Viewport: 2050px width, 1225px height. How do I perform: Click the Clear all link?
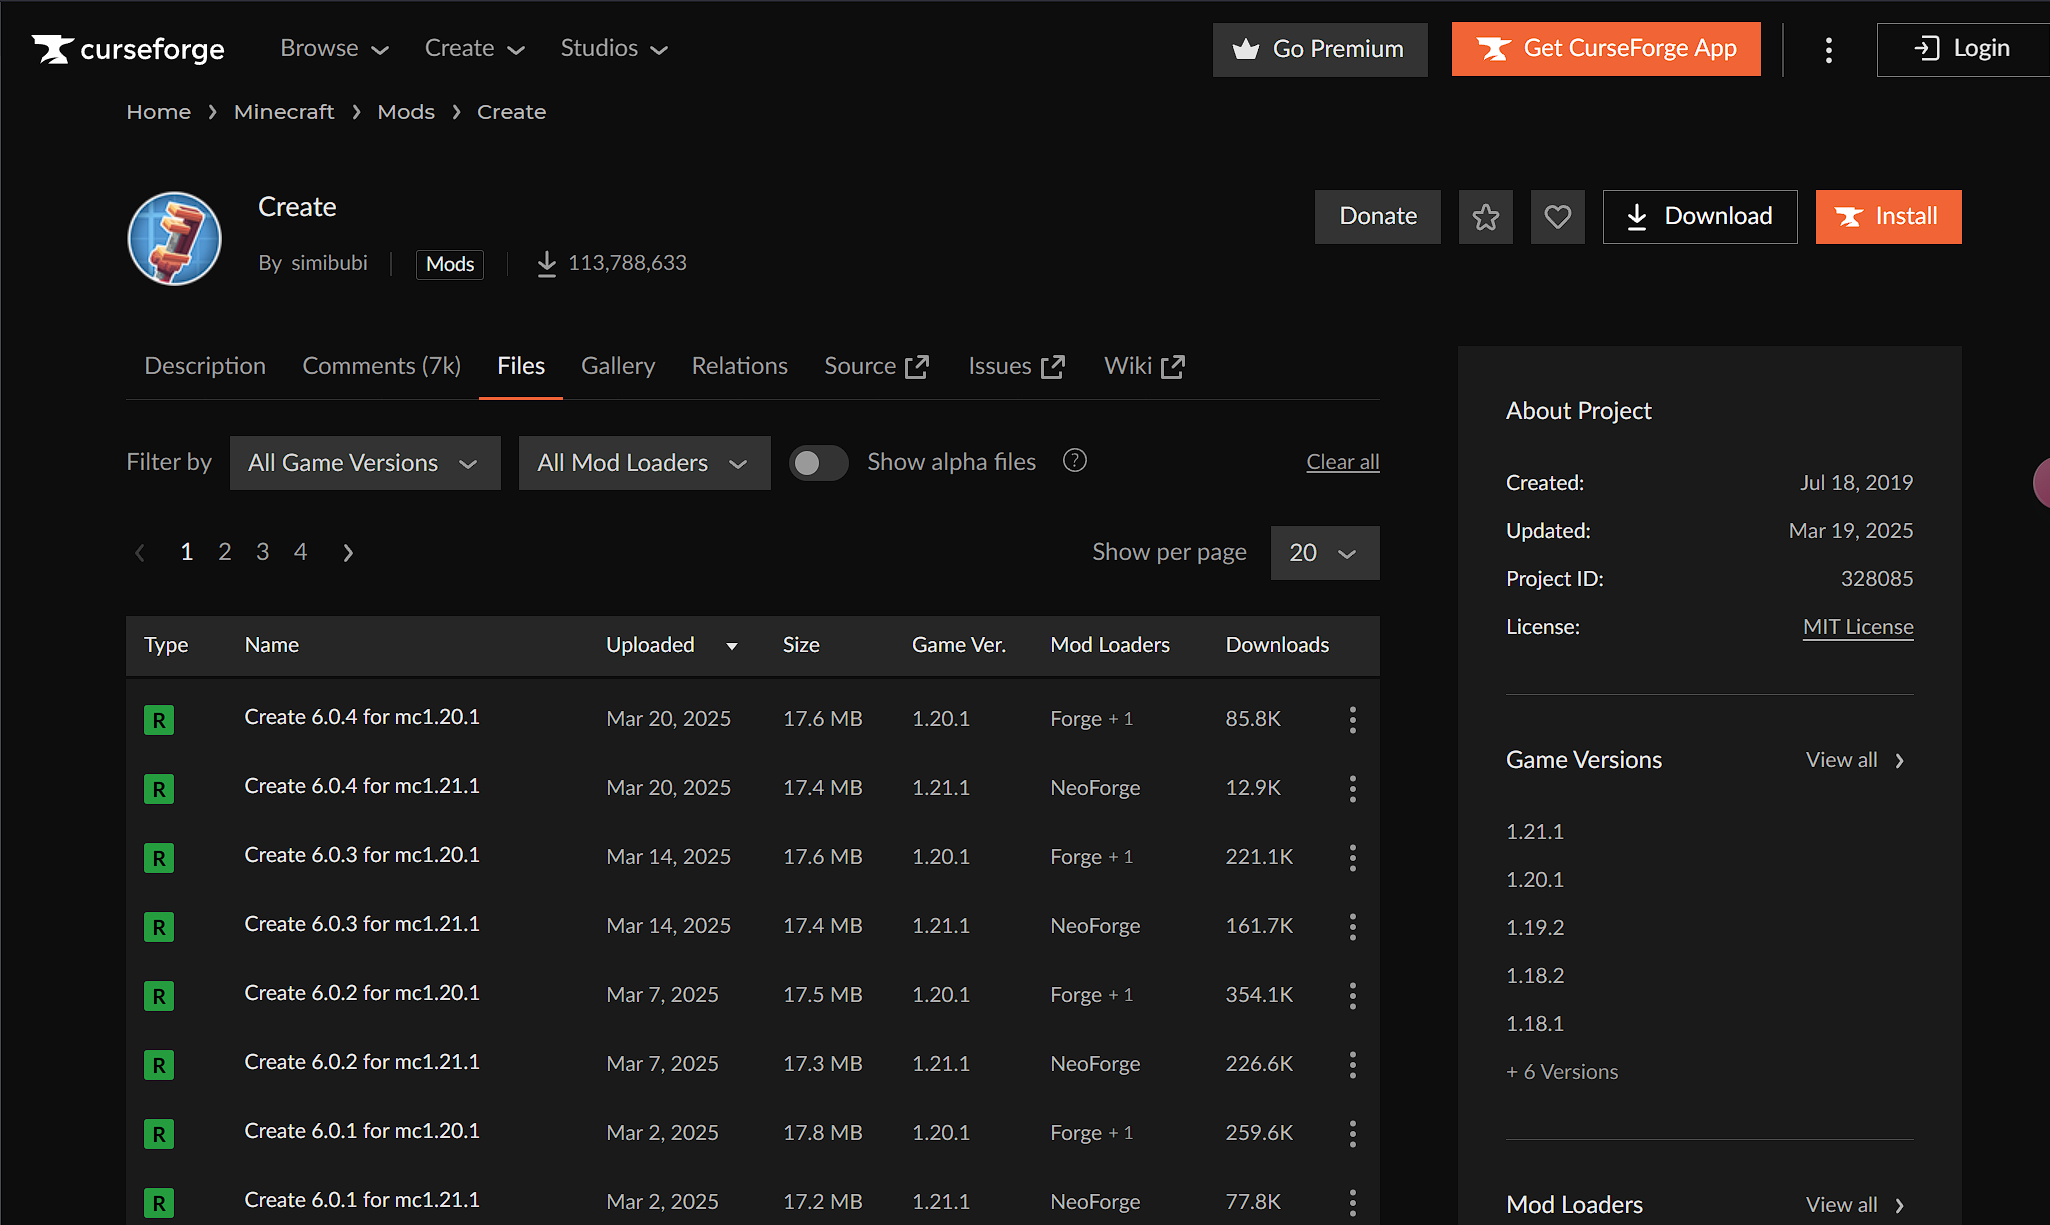1342,462
